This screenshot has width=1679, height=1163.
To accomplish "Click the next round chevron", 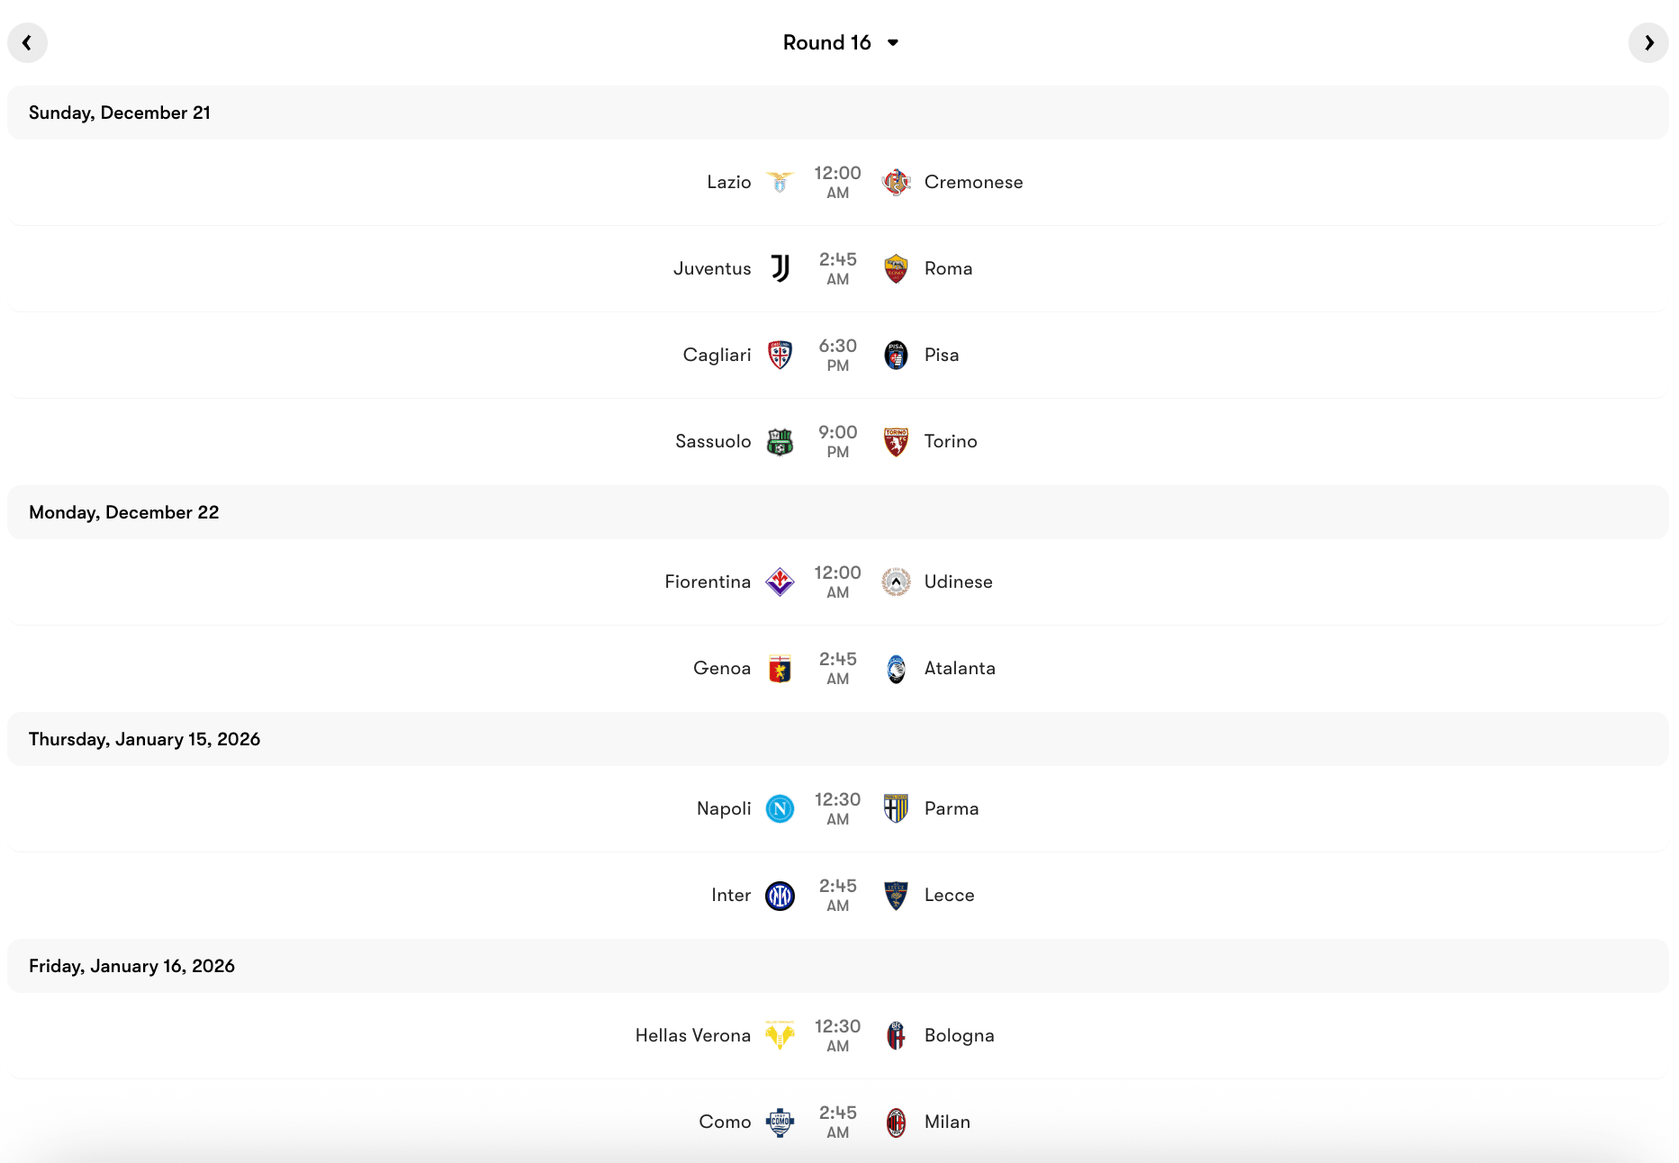I will coord(1648,42).
